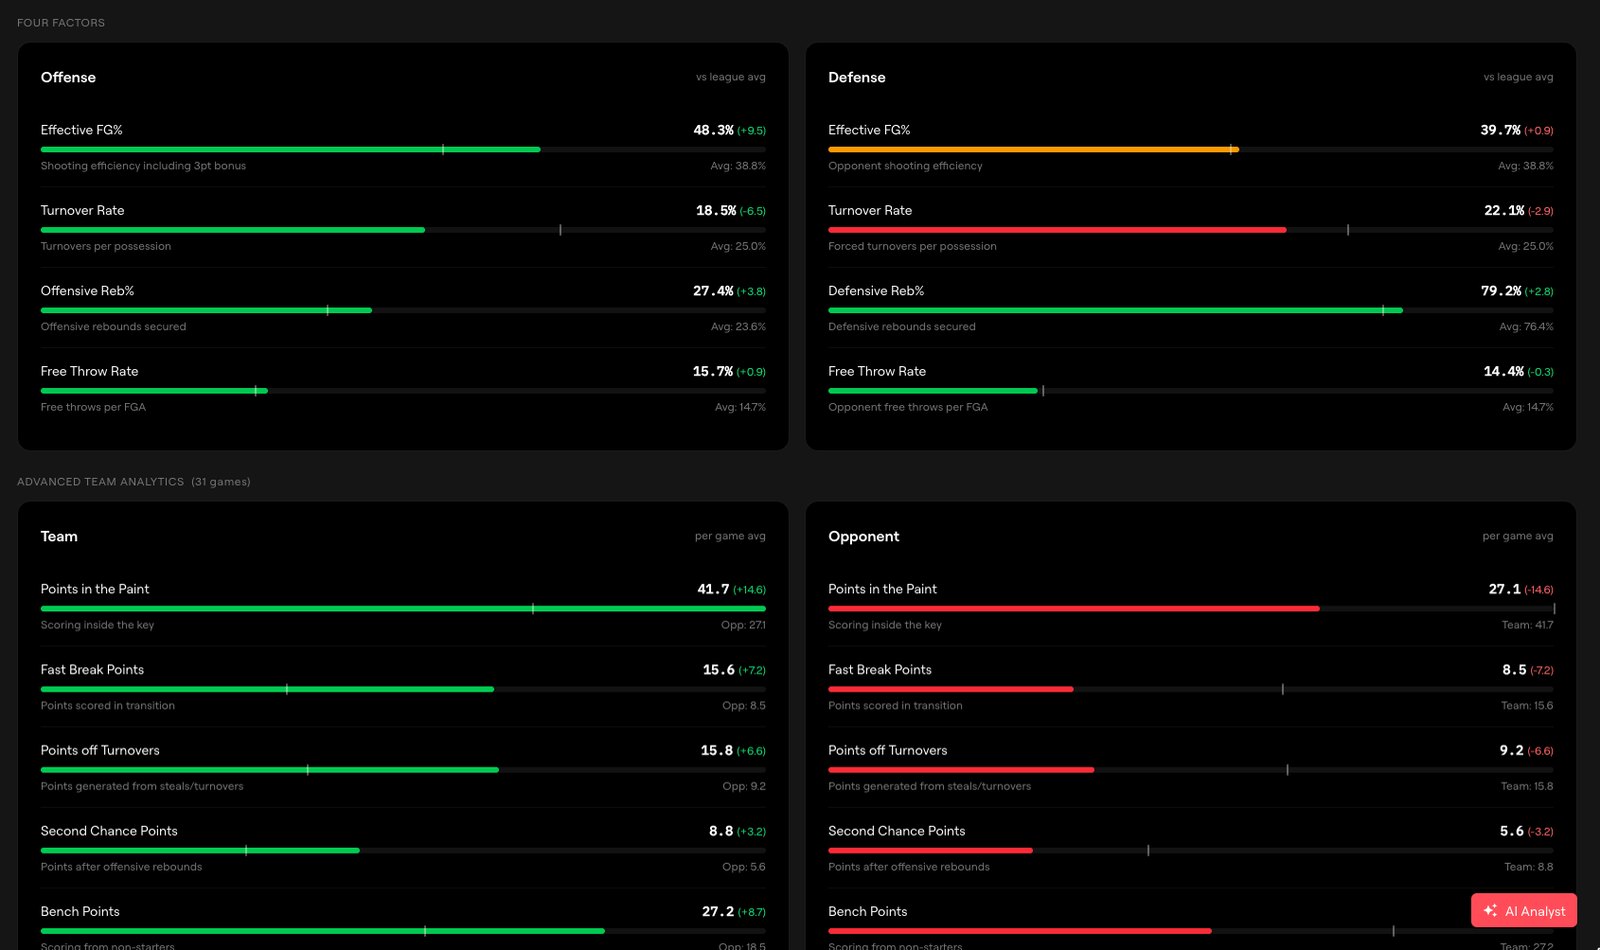Click Team Points in the Paint label
The width and height of the screenshot is (1600, 950).
point(95,589)
